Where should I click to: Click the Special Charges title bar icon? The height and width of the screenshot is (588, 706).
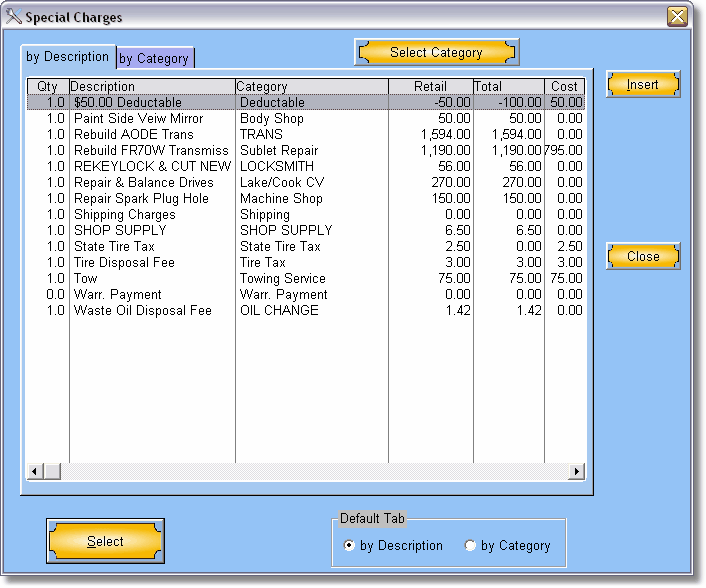point(13,16)
